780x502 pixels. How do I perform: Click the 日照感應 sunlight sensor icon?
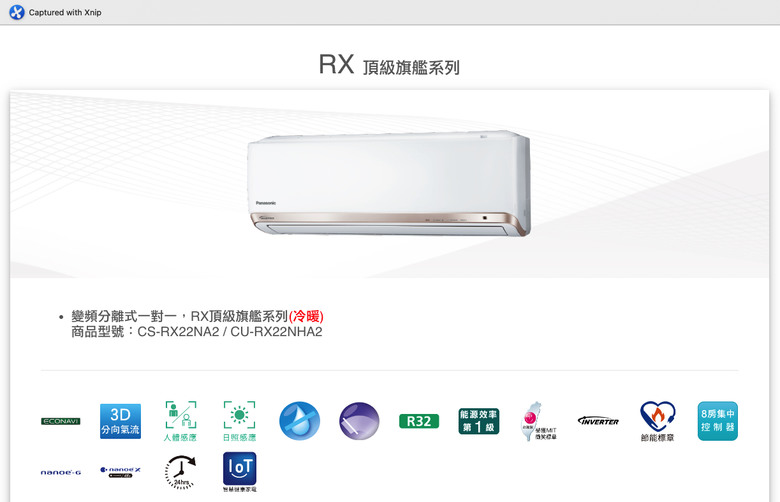[x=240, y=421]
